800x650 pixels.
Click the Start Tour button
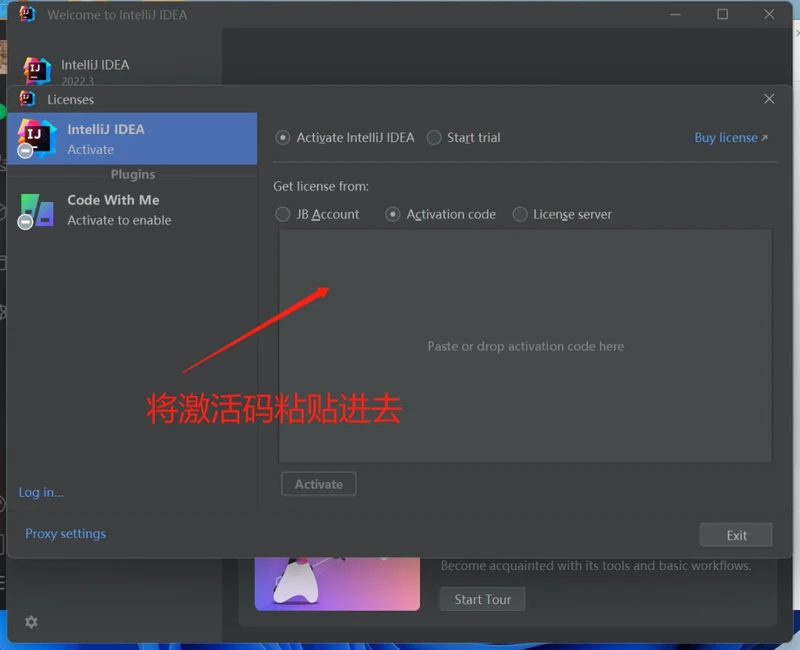coord(482,599)
